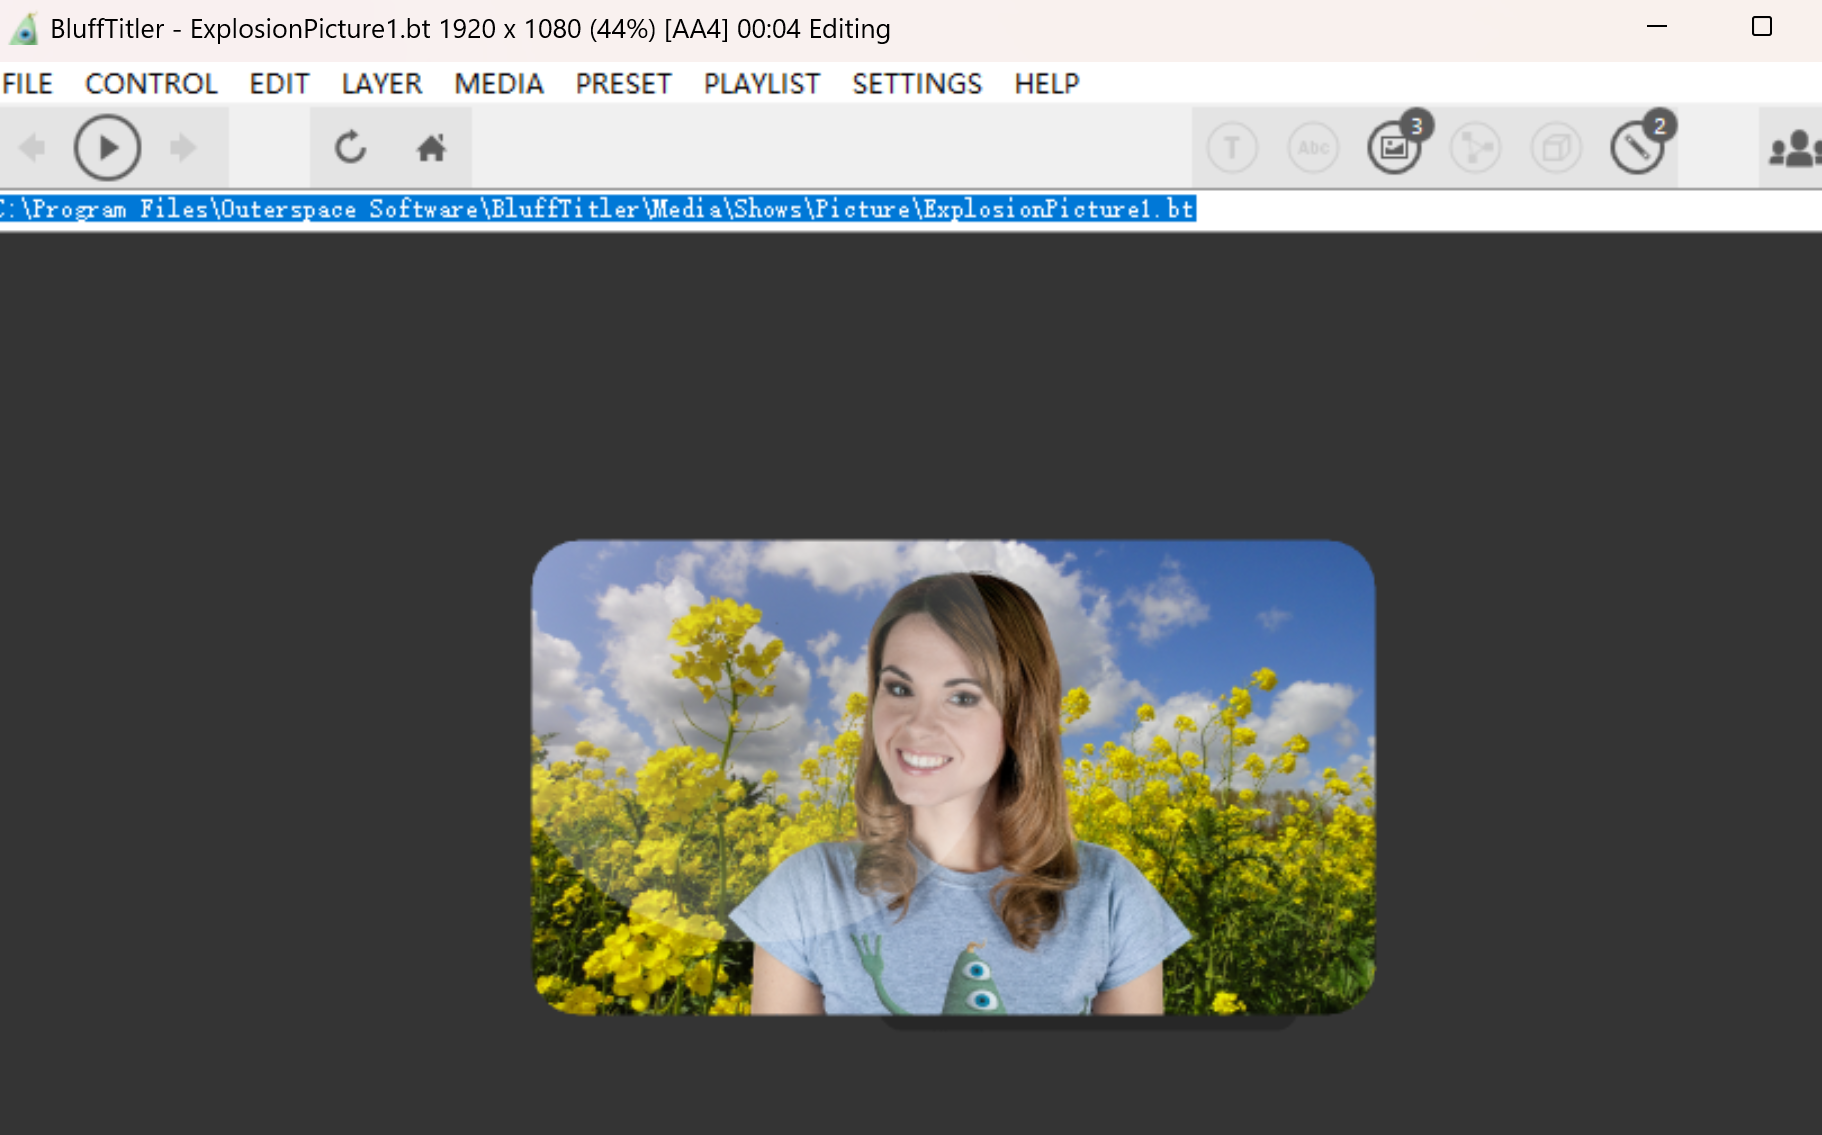Open the FILE menu
Viewport: 1822px width, 1135px height.
tap(27, 84)
